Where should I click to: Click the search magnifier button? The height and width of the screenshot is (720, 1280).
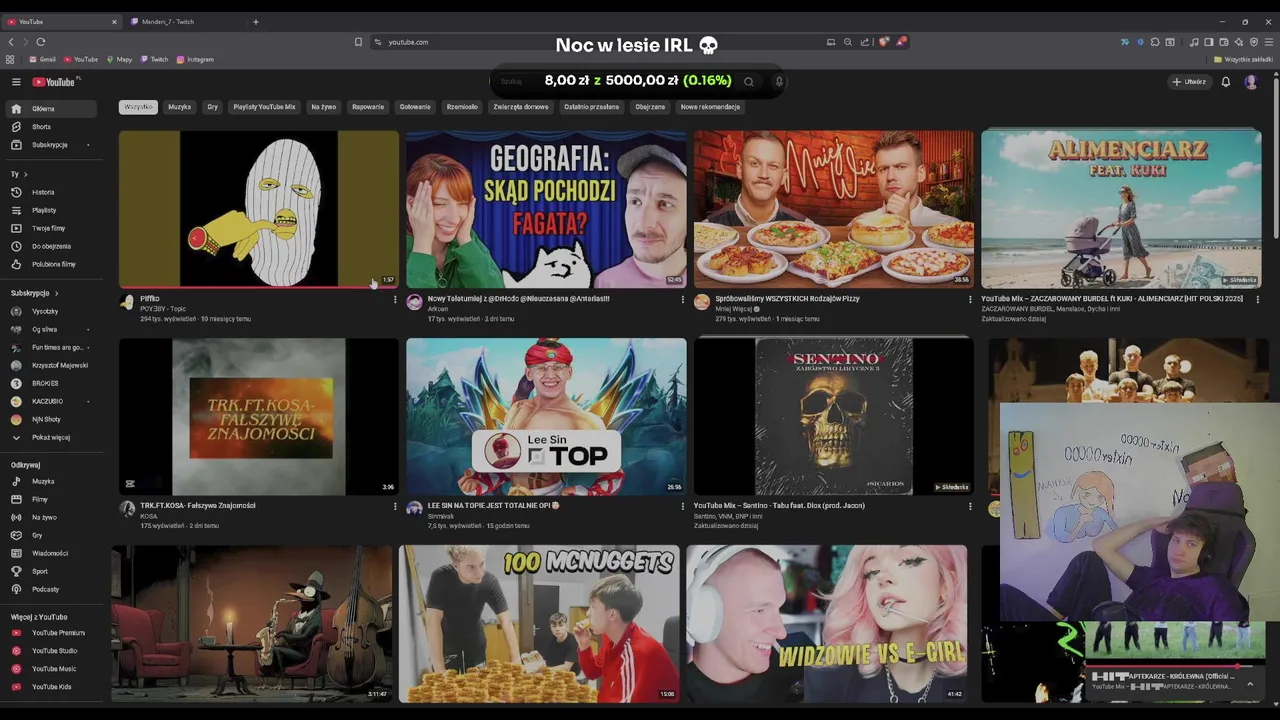[x=748, y=82]
